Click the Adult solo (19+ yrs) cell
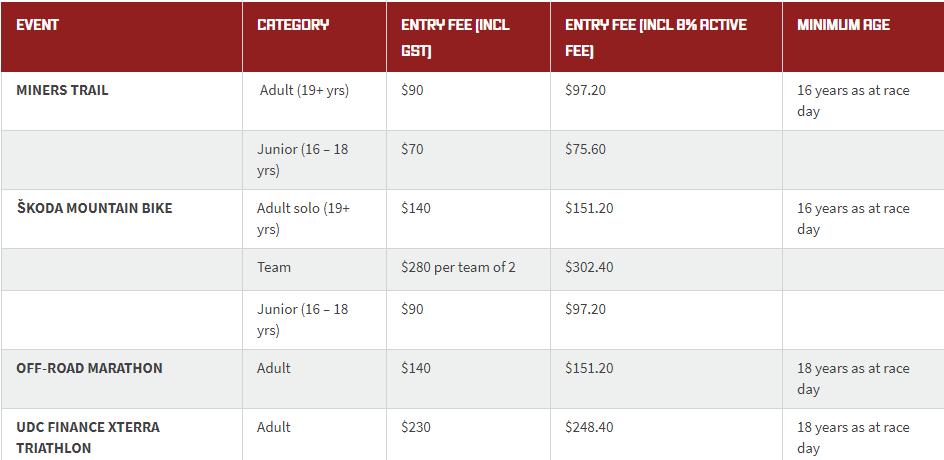The image size is (944, 460). [x=314, y=219]
